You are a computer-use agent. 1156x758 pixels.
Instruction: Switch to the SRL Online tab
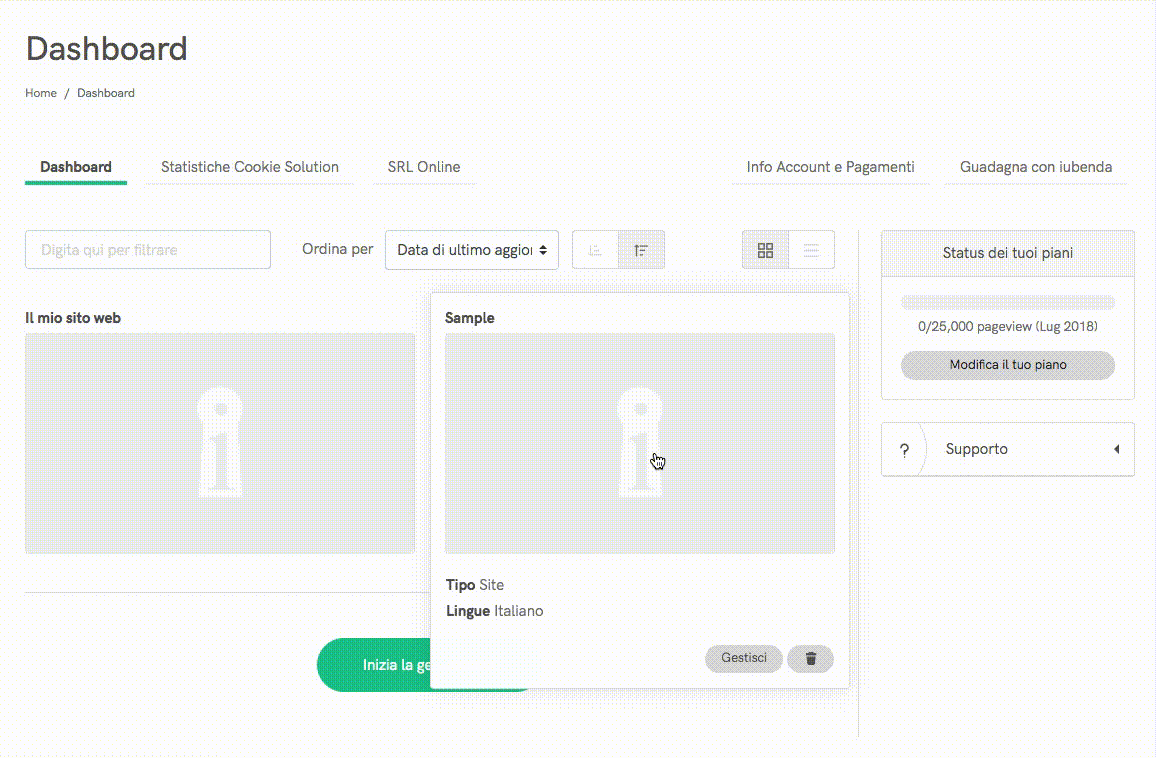point(424,167)
